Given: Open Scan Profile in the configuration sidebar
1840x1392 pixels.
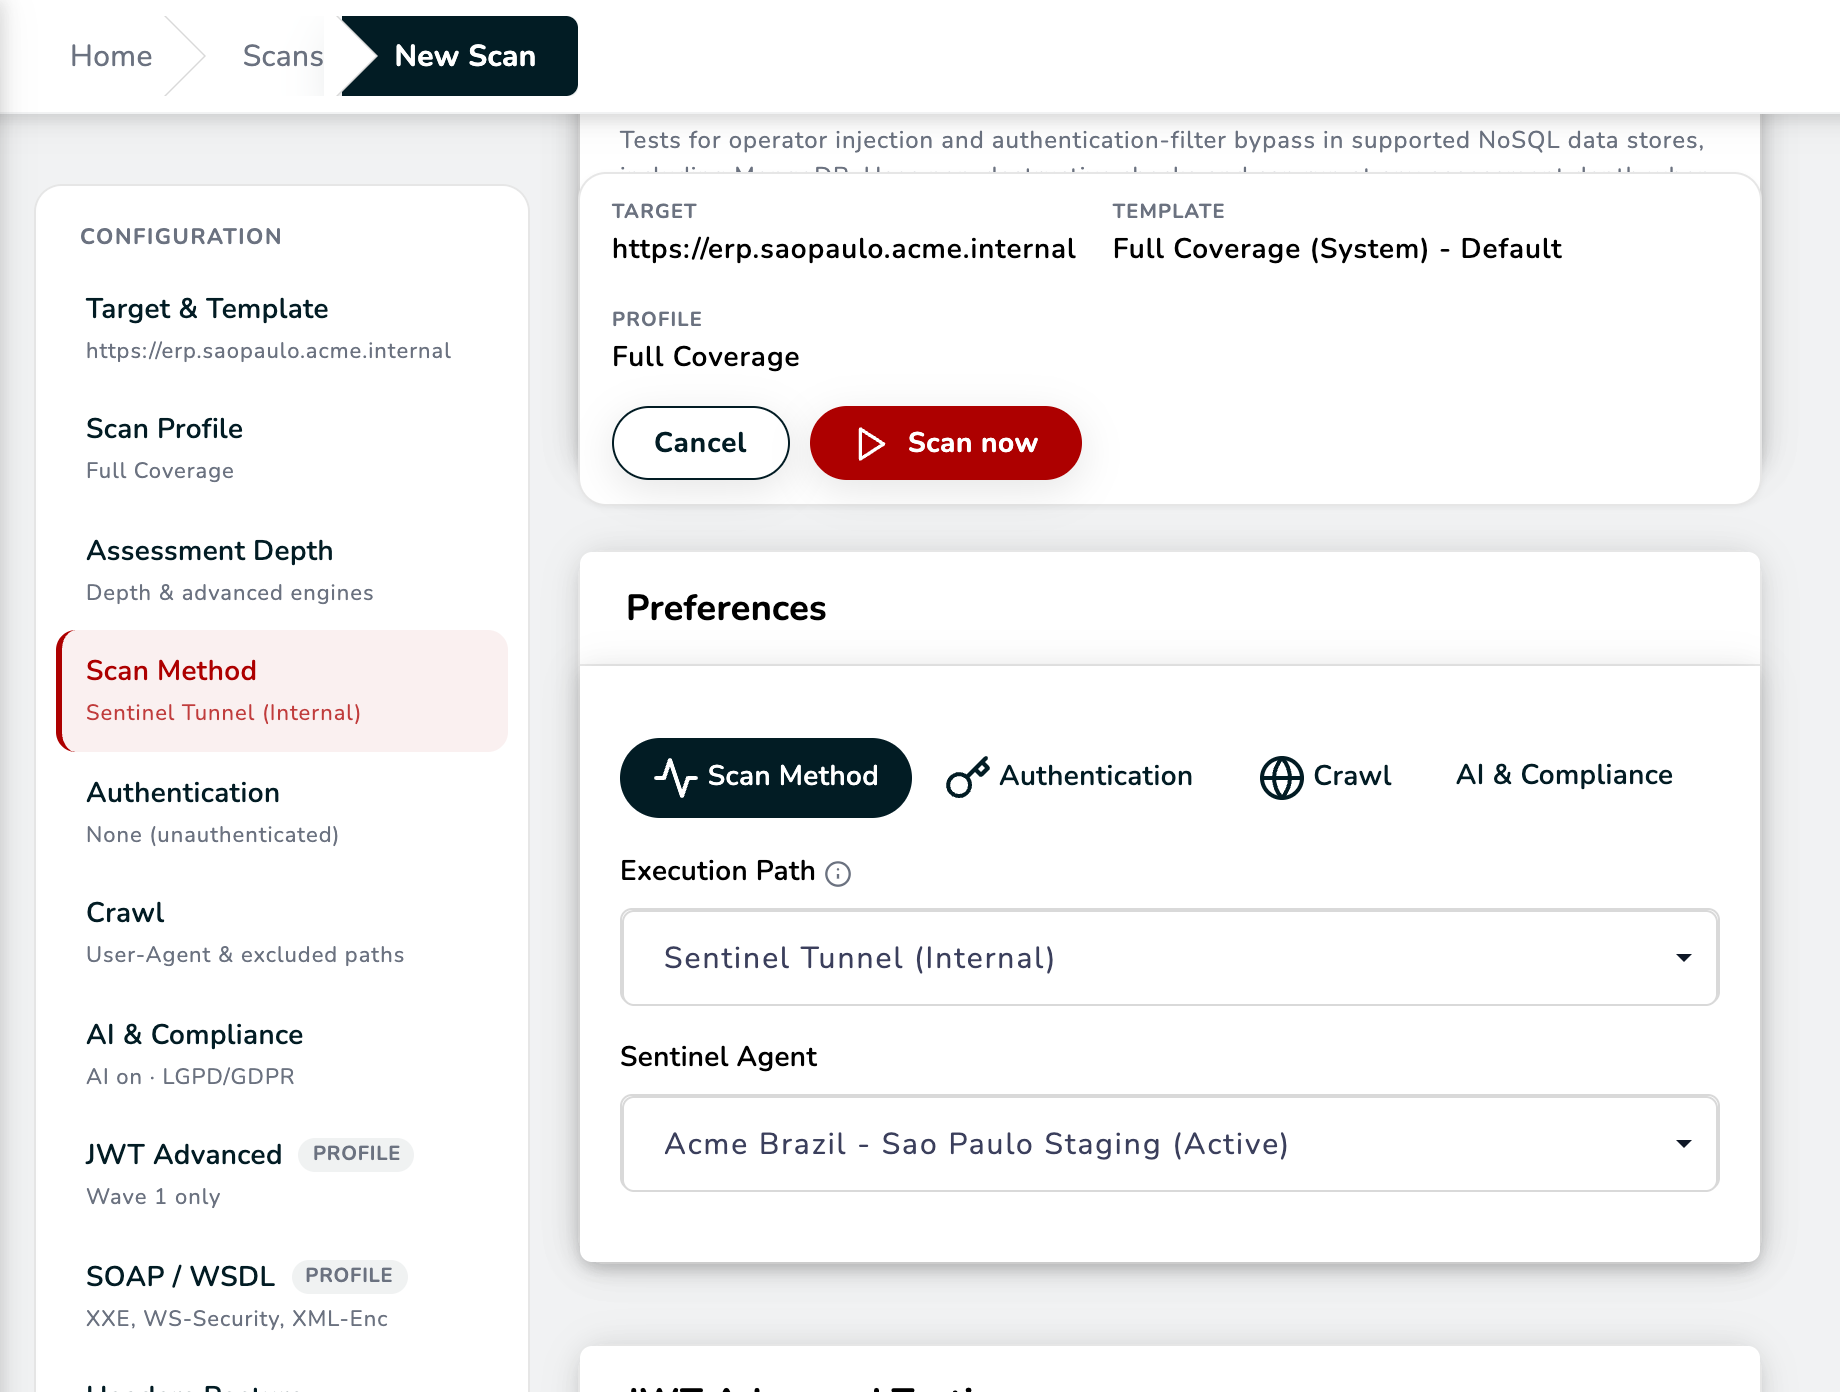Looking at the screenshot, I should [282, 449].
